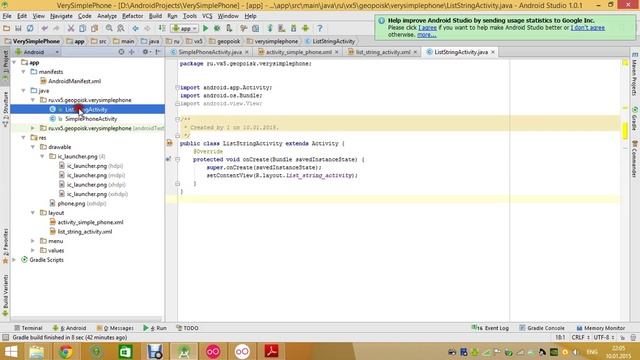Screen dimensions: 640x360
Task: Click the Open folder toolbar icon
Action: pyautogui.click(x=7, y=29)
